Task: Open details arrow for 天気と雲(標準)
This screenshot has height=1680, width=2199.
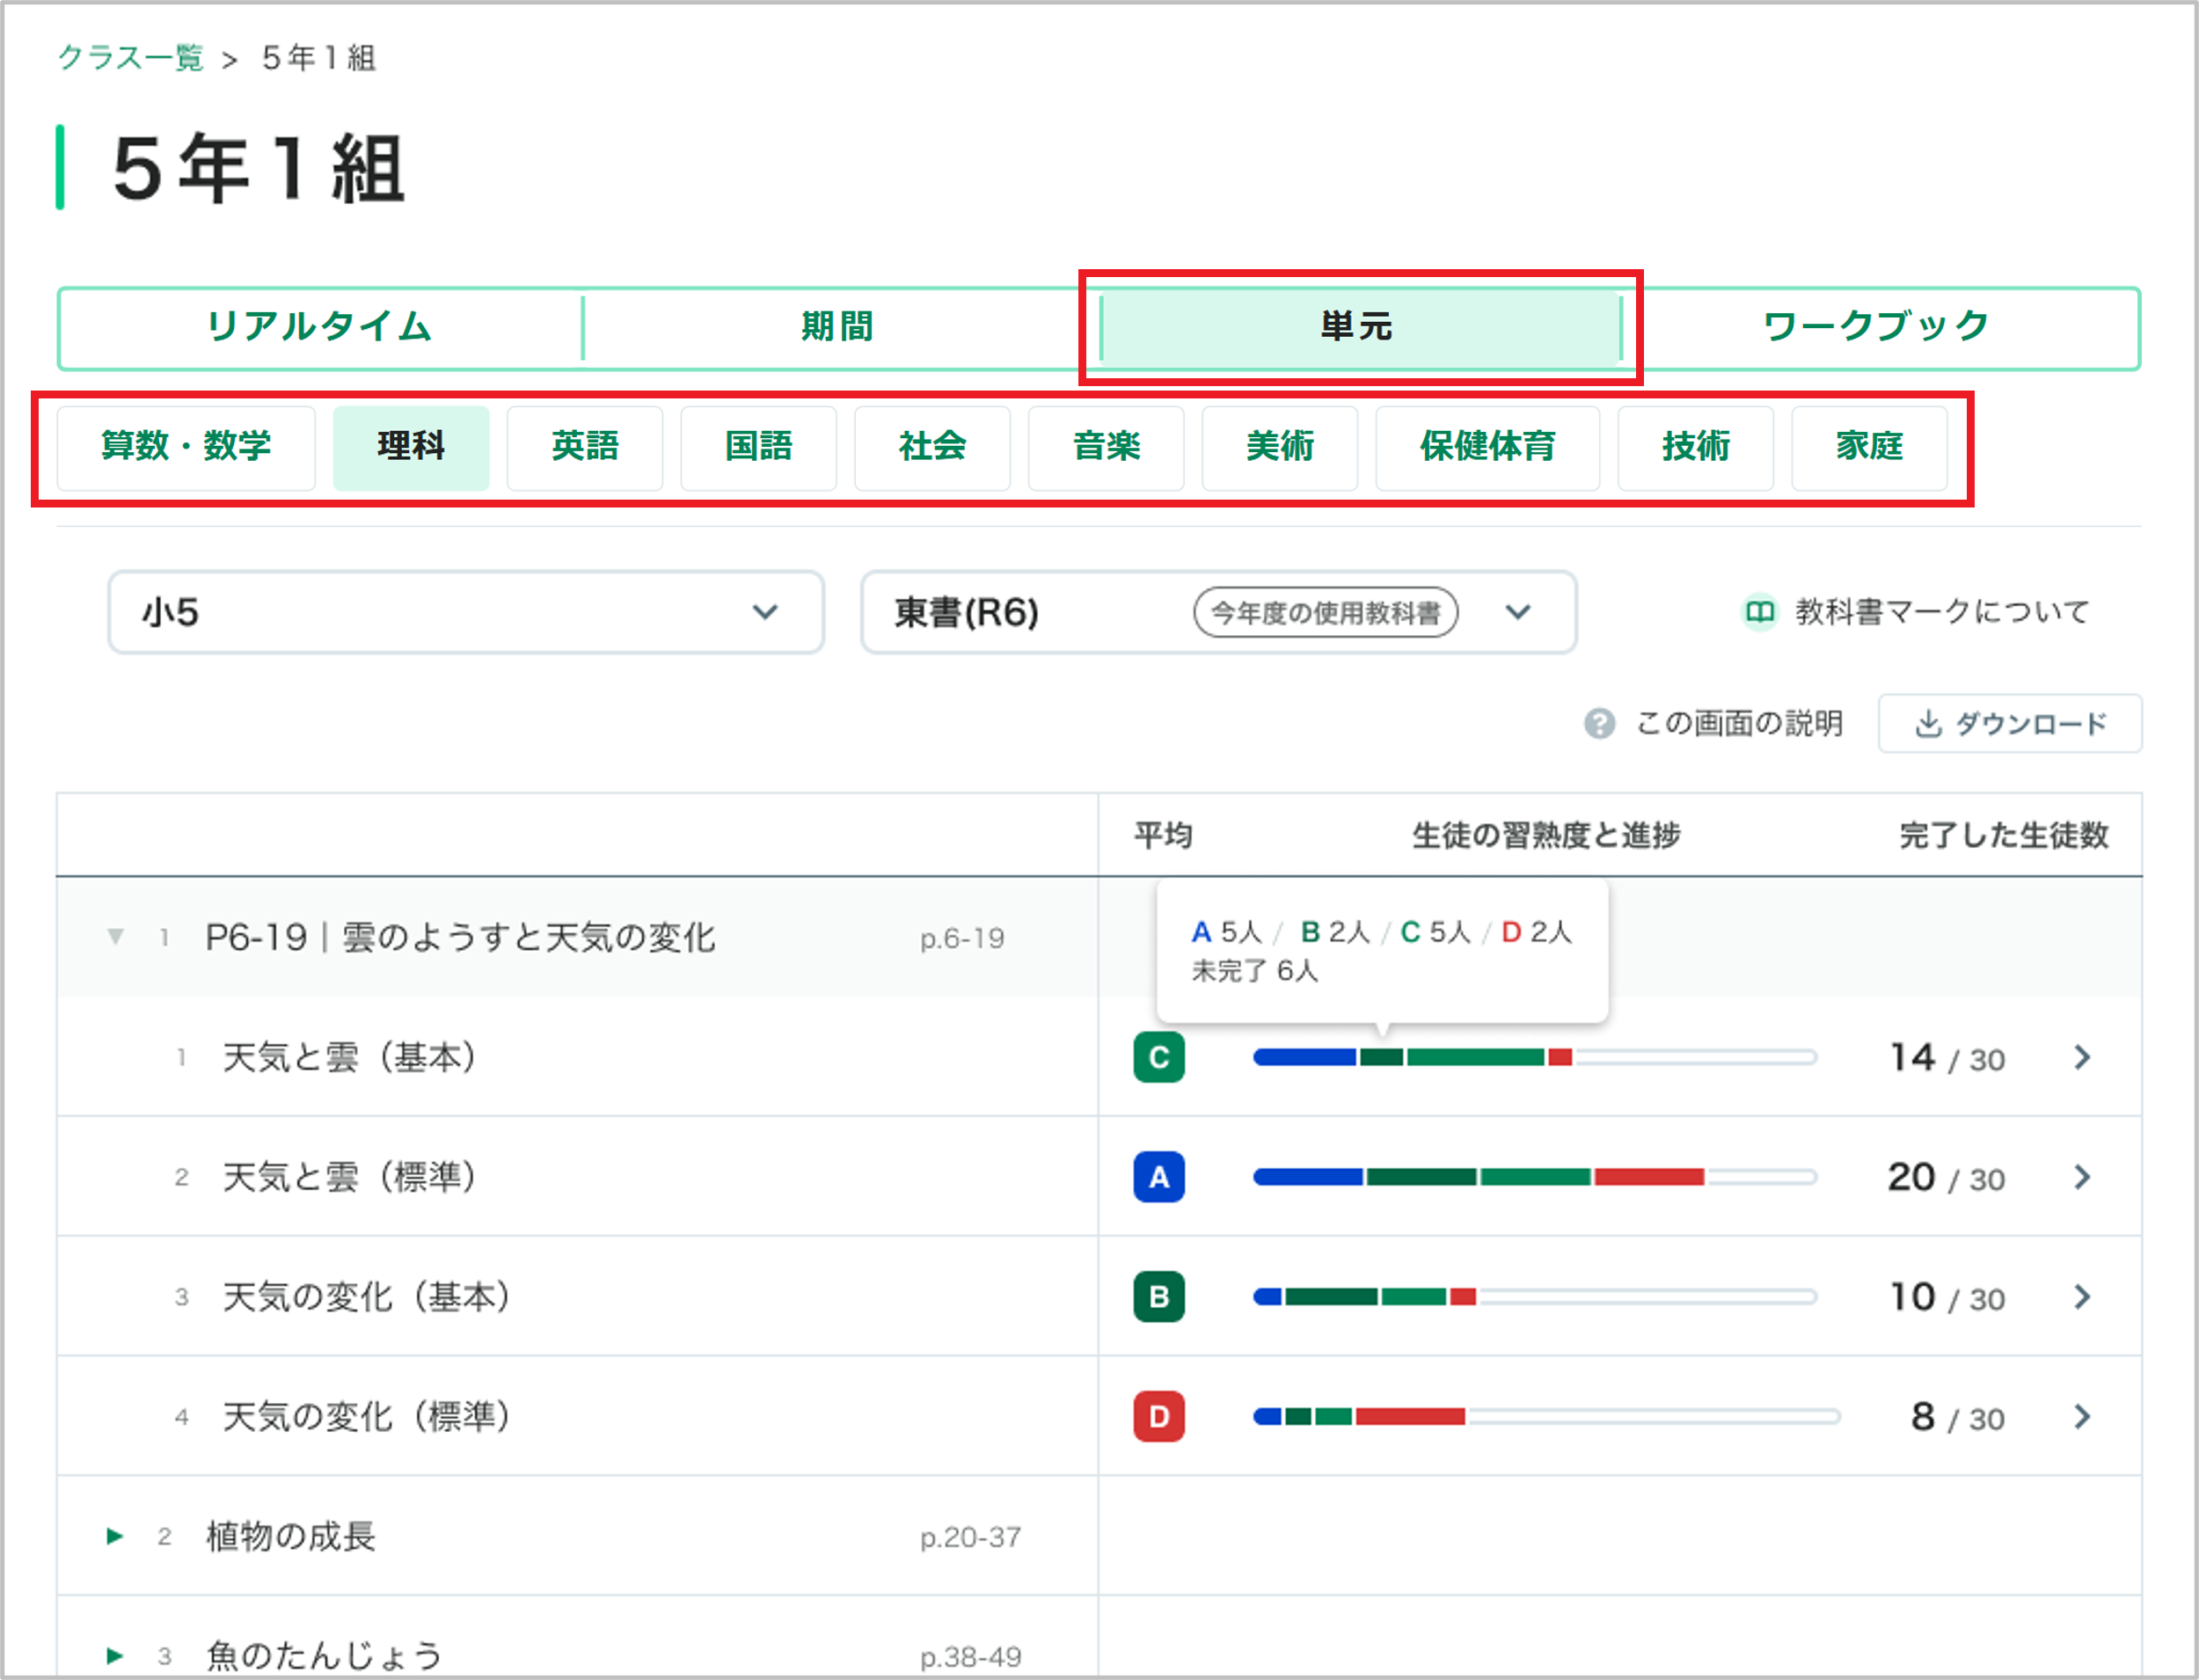Action: [2082, 1177]
